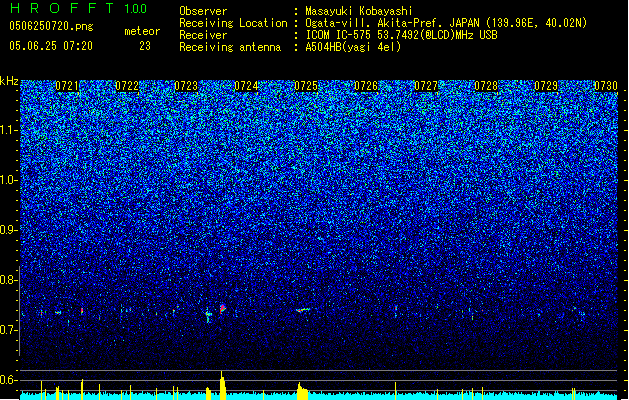Click the date stamp 05.06.25 07:20

pos(51,46)
